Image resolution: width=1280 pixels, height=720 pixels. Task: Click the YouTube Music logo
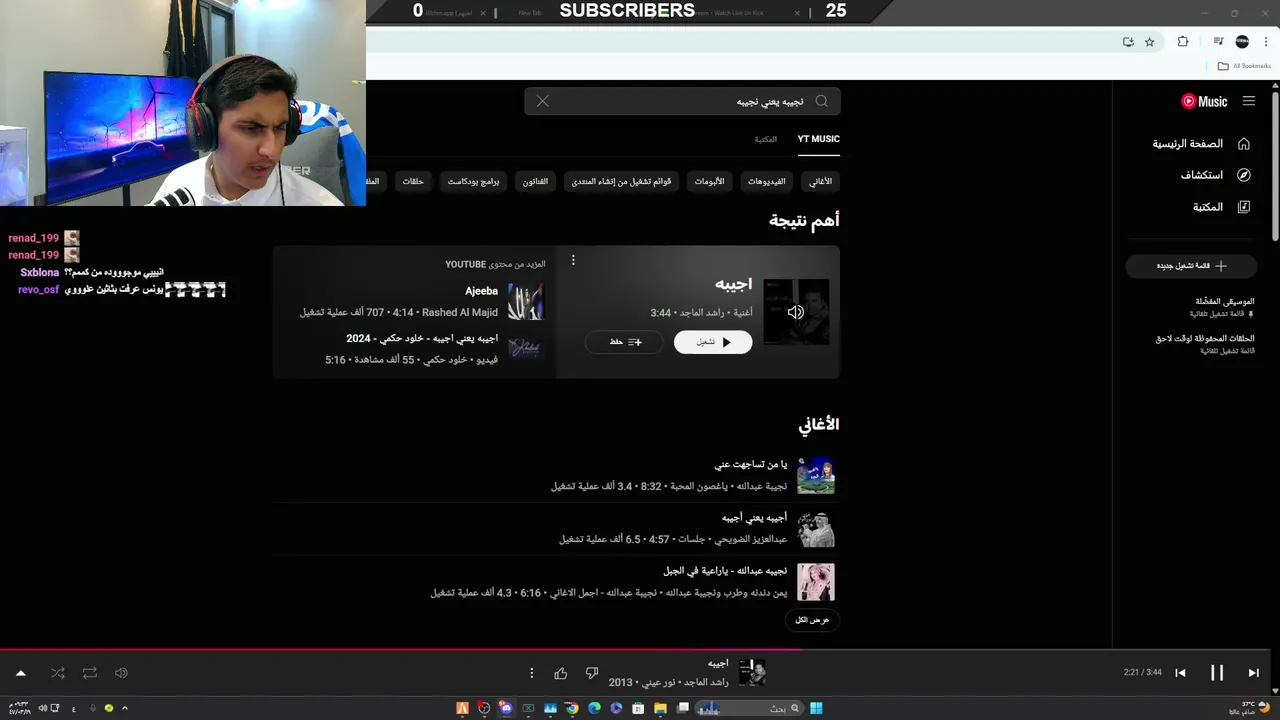click(1204, 101)
